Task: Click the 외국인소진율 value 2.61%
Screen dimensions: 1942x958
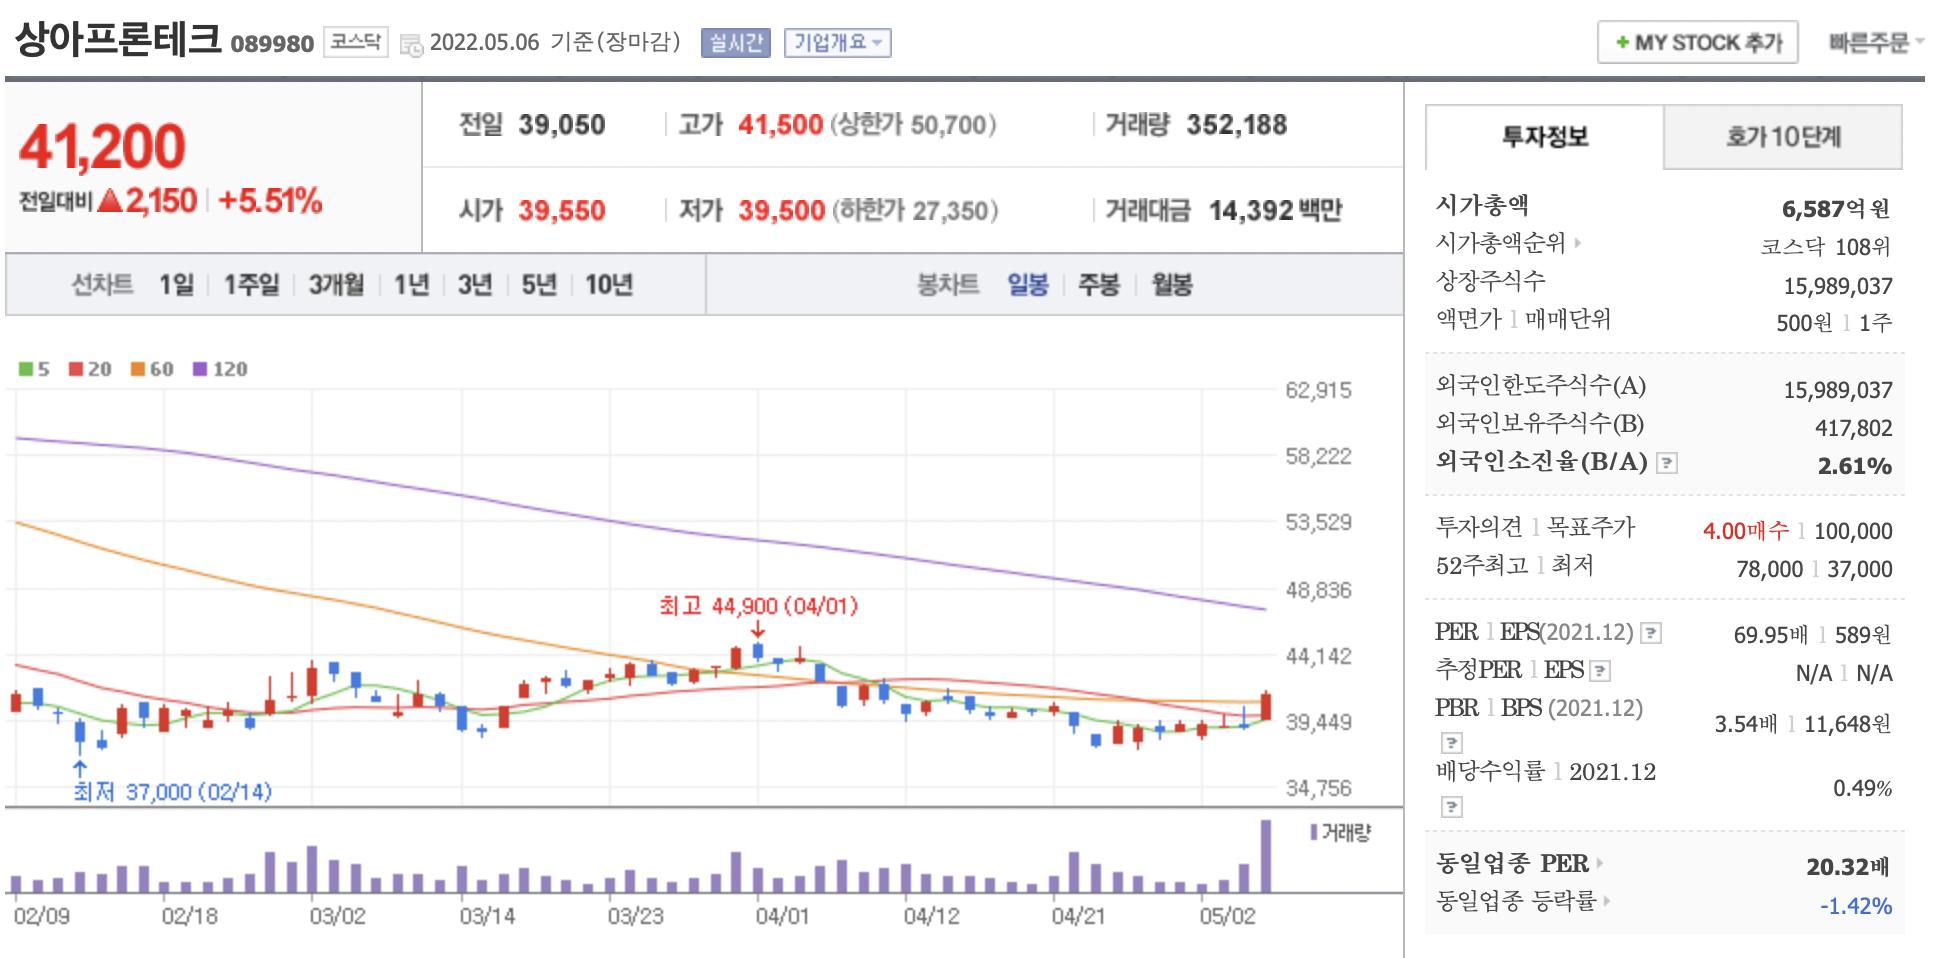Action: pyautogui.click(x=1855, y=466)
